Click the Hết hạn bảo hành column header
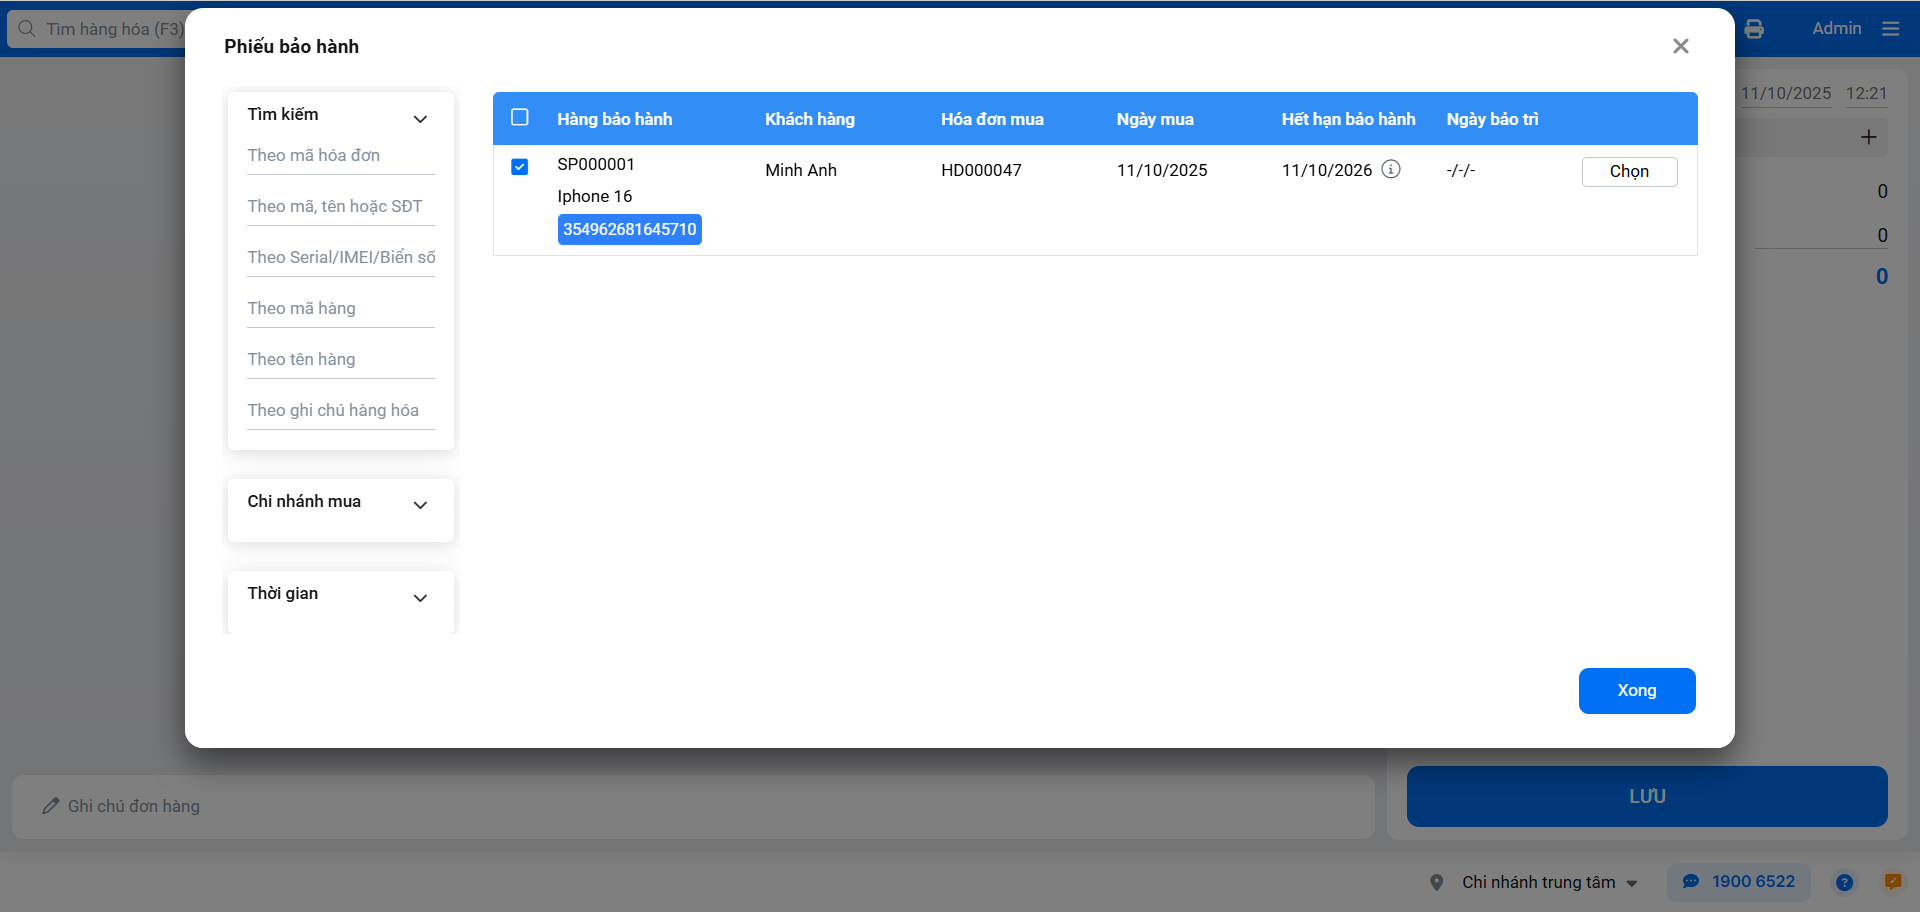 1349,119
